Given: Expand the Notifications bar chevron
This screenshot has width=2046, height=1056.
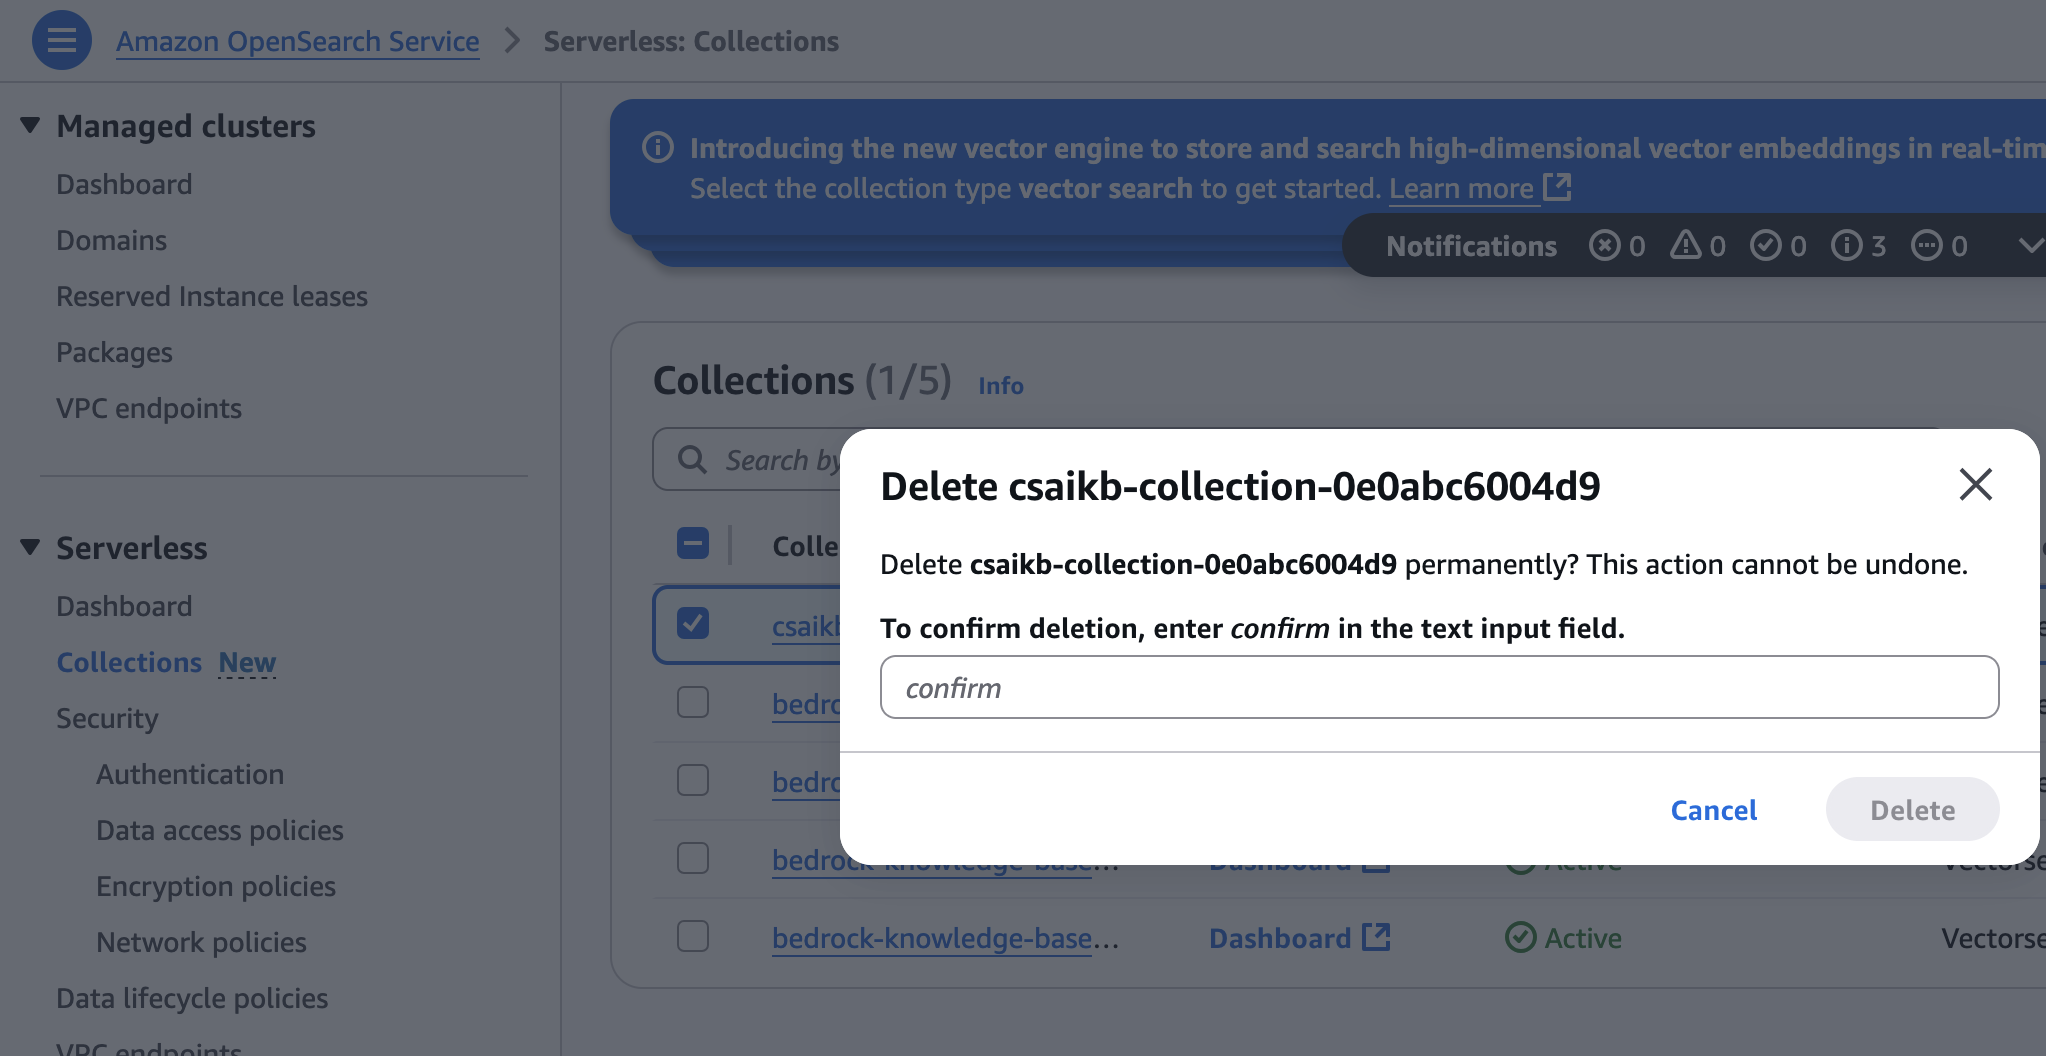Looking at the screenshot, I should (x=2029, y=245).
